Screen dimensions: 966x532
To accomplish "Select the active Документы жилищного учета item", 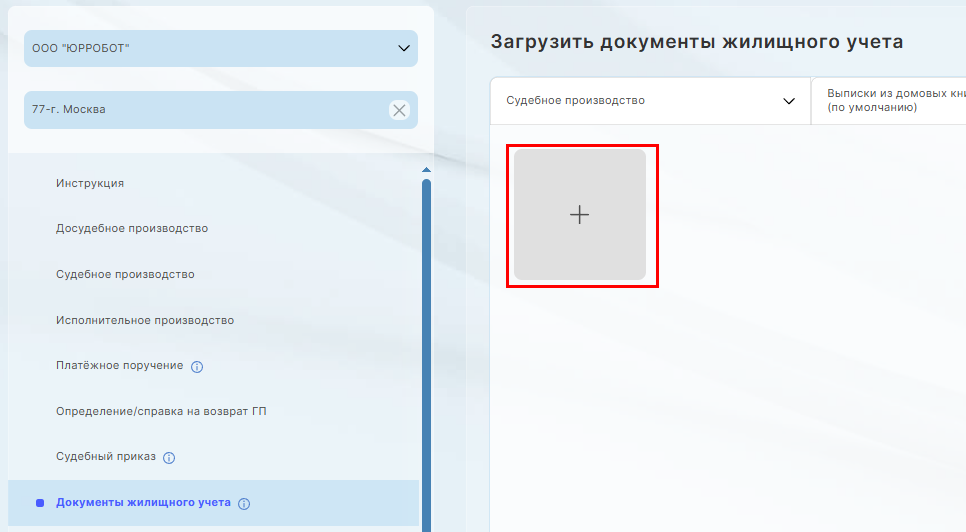I will click(x=143, y=502).
